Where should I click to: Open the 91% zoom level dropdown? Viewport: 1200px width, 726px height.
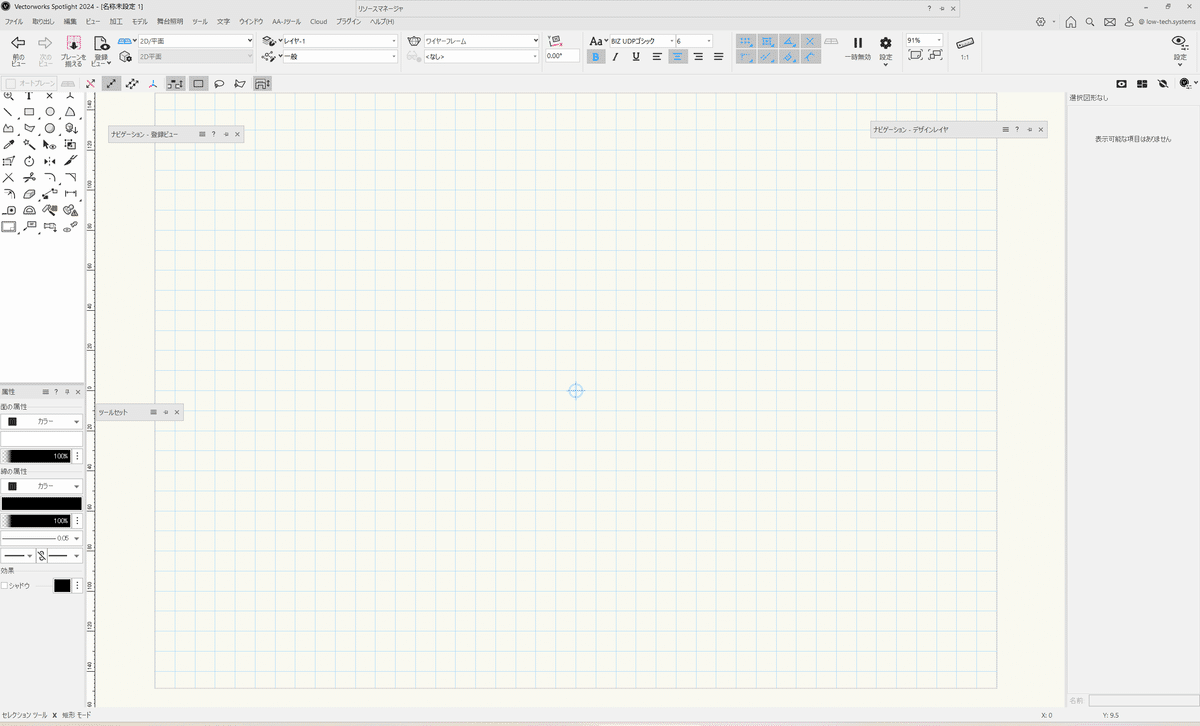click(924, 40)
